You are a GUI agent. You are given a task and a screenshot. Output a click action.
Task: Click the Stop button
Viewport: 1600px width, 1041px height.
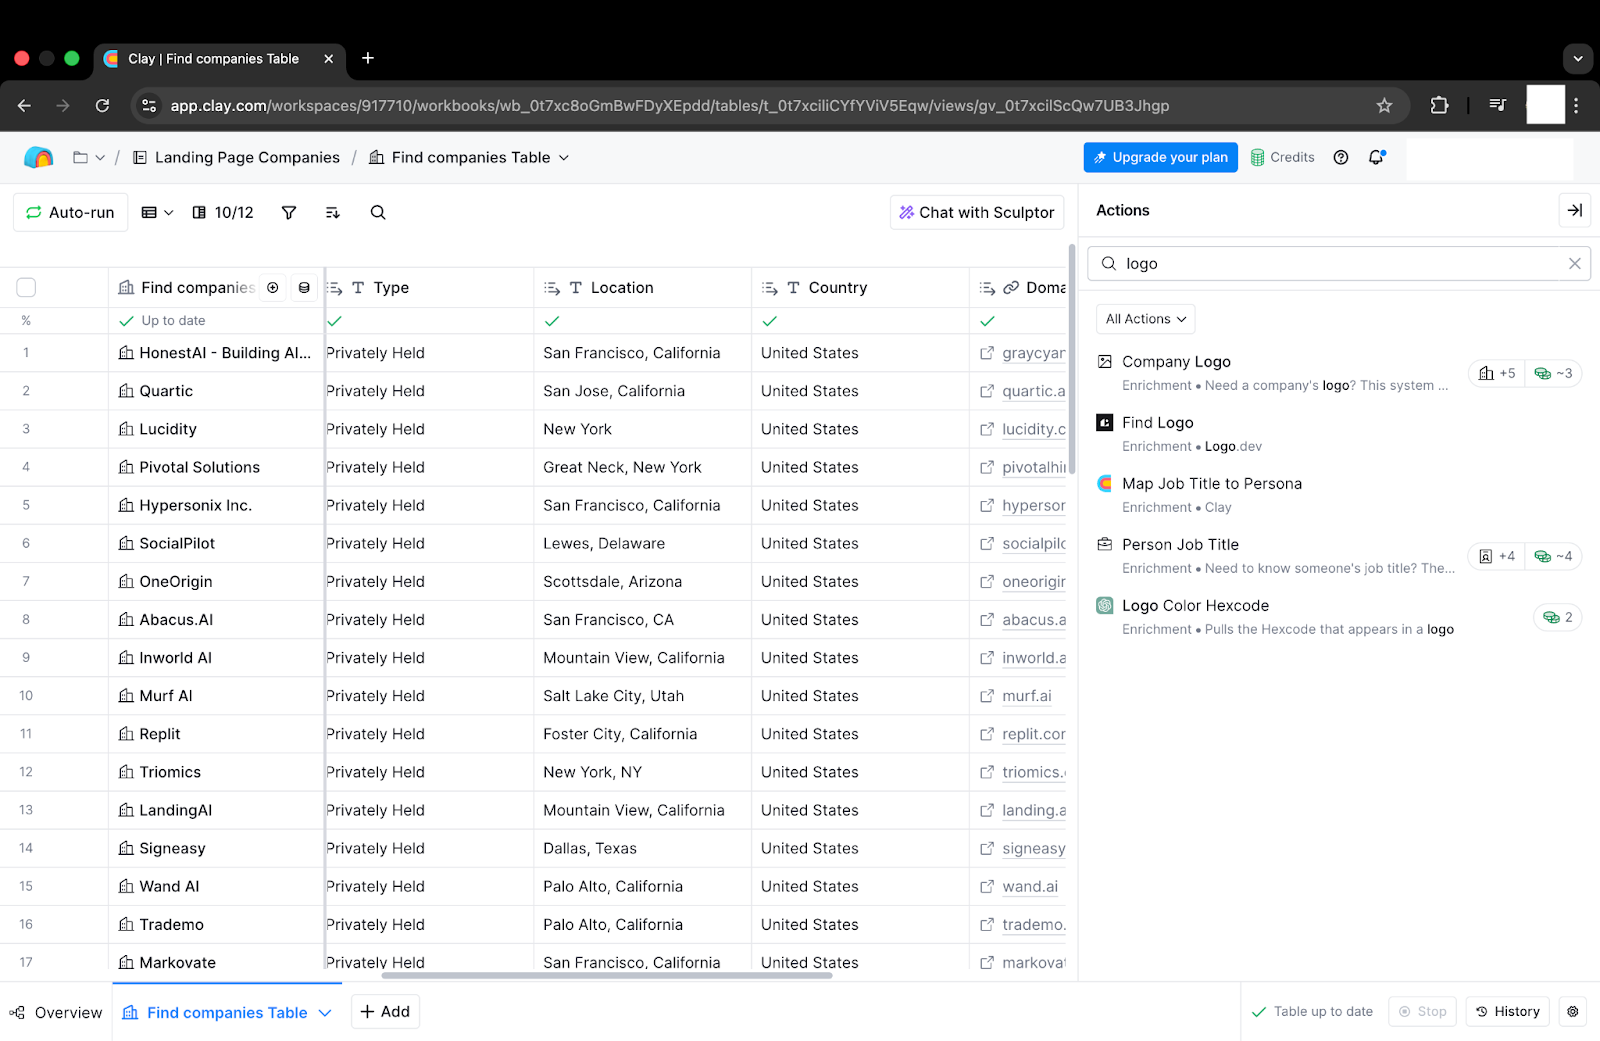[1422, 1011]
